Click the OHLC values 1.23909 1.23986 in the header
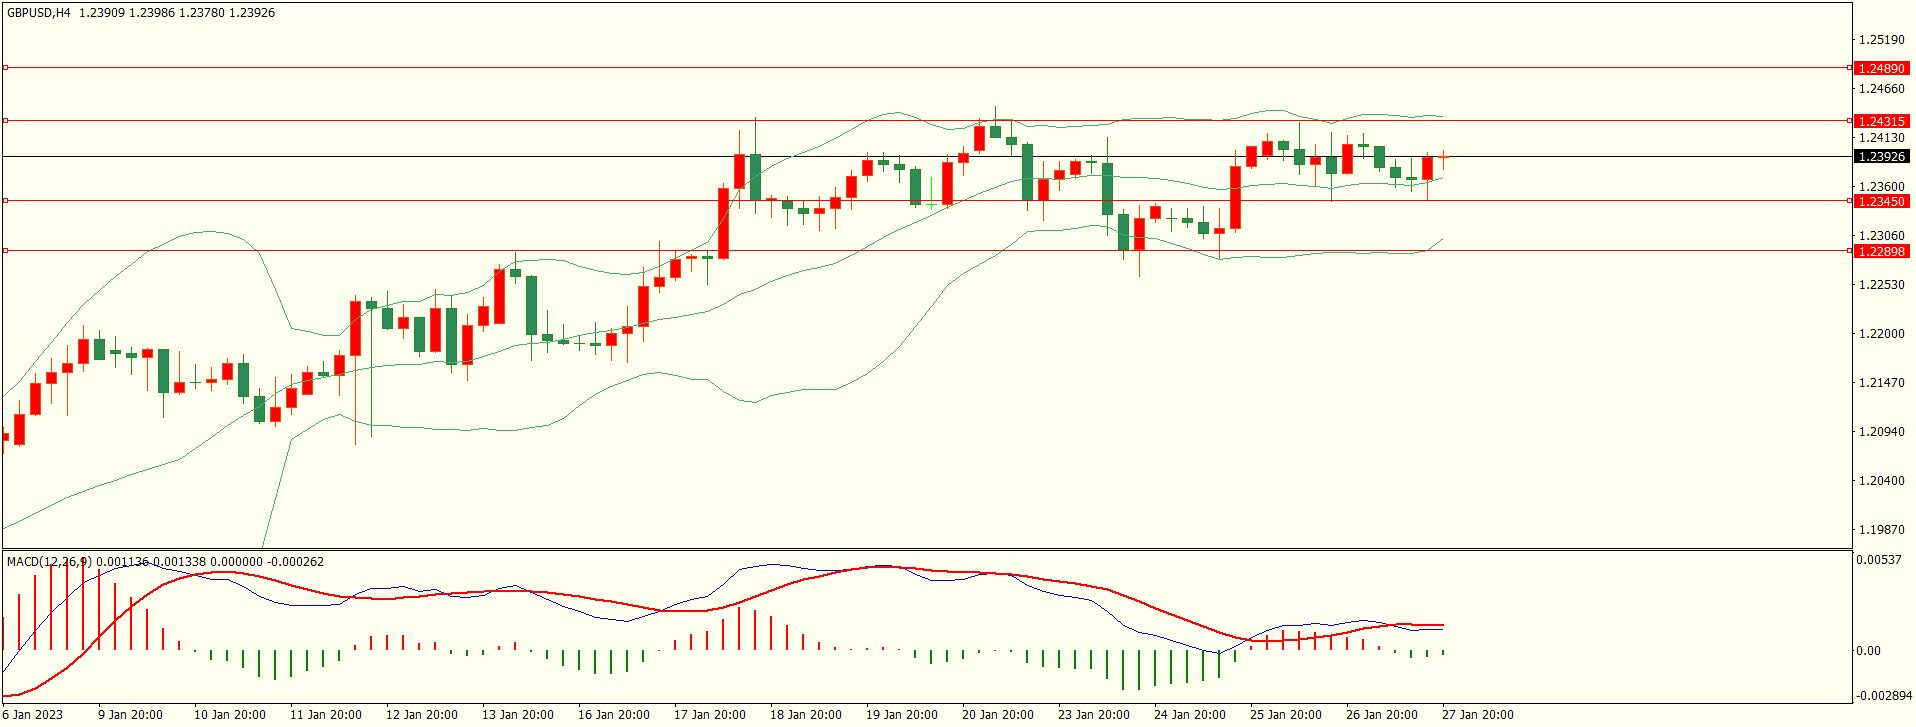This screenshot has width=1916, height=727. [127, 13]
